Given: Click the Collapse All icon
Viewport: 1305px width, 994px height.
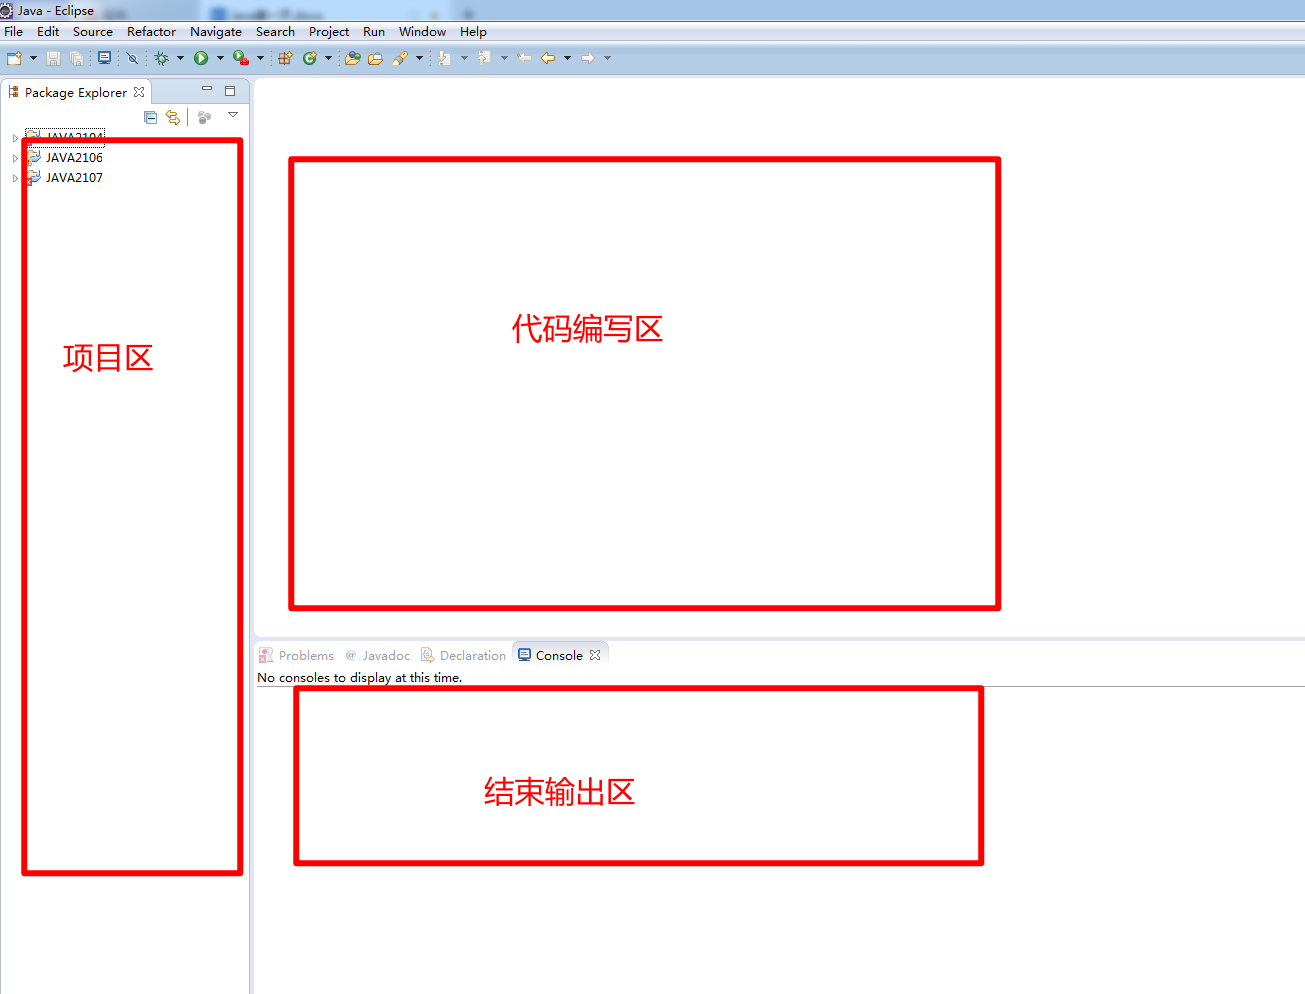Looking at the screenshot, I should (x=150, y=117).
